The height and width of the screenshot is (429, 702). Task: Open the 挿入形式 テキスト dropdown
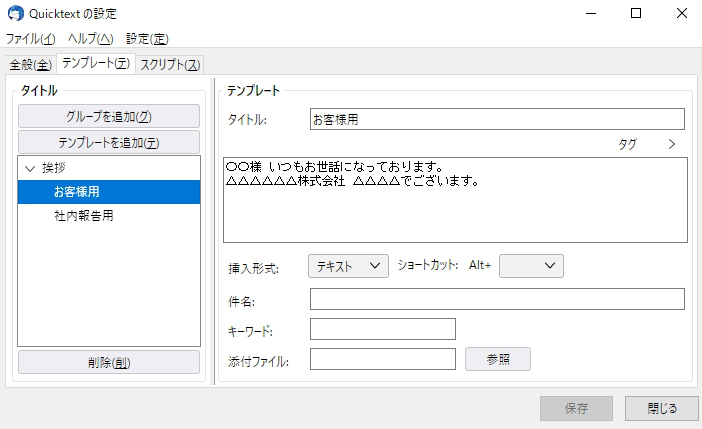coord(347,265)
